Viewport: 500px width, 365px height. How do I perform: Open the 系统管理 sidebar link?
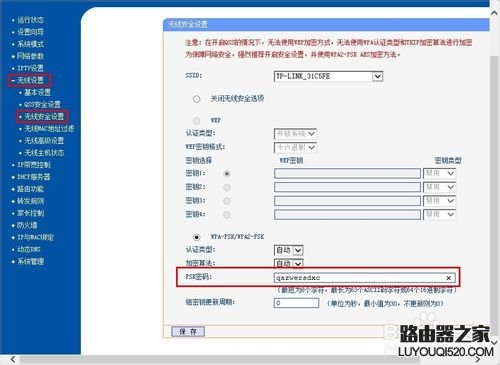pyautogui.click(x=30, y=261)
